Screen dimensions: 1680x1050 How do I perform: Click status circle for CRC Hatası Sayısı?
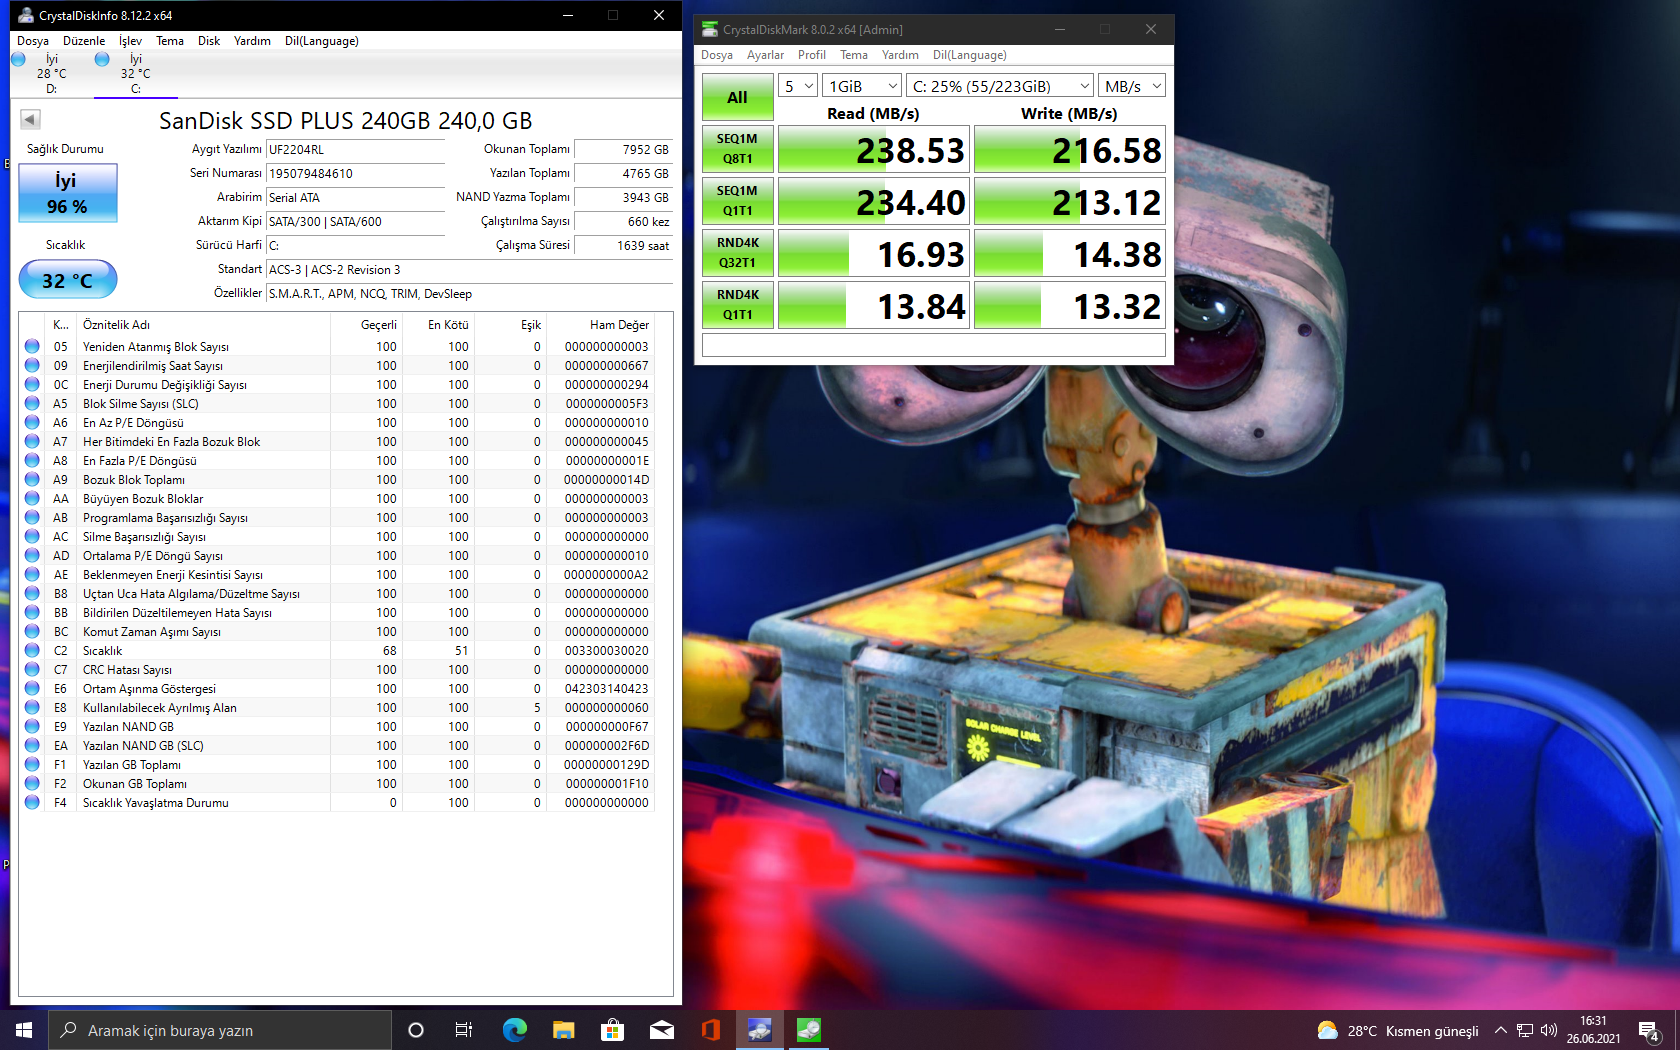click(32, 669)
